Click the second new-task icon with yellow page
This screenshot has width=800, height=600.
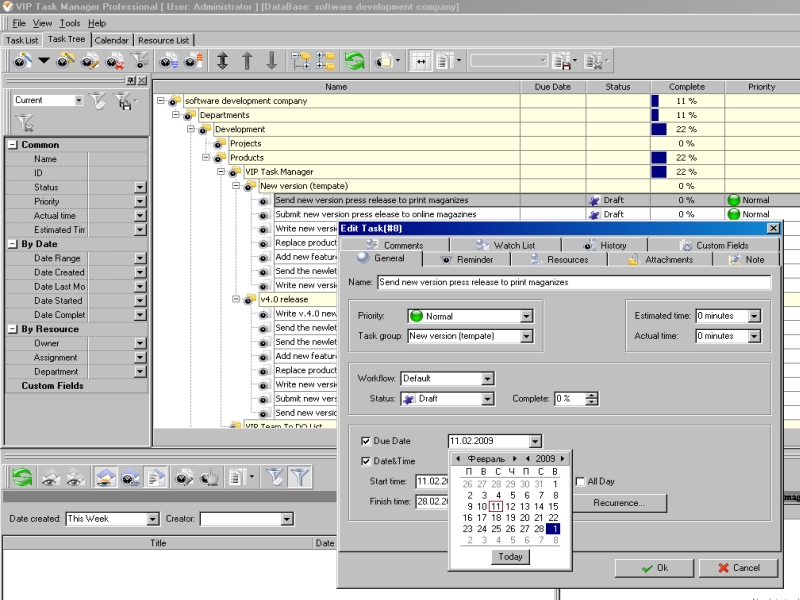click(x=65, y=61)
